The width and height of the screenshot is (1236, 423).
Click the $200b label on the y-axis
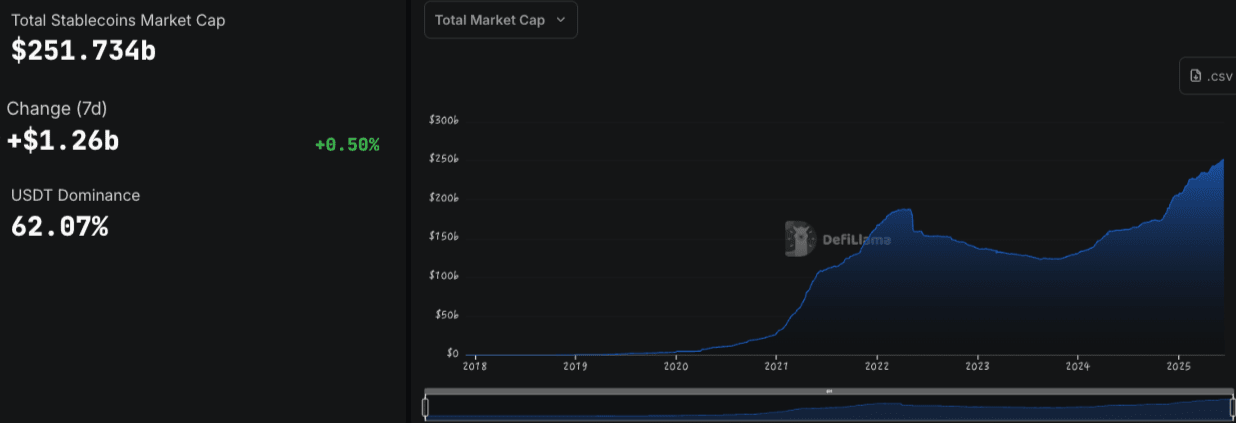(443, 198)
